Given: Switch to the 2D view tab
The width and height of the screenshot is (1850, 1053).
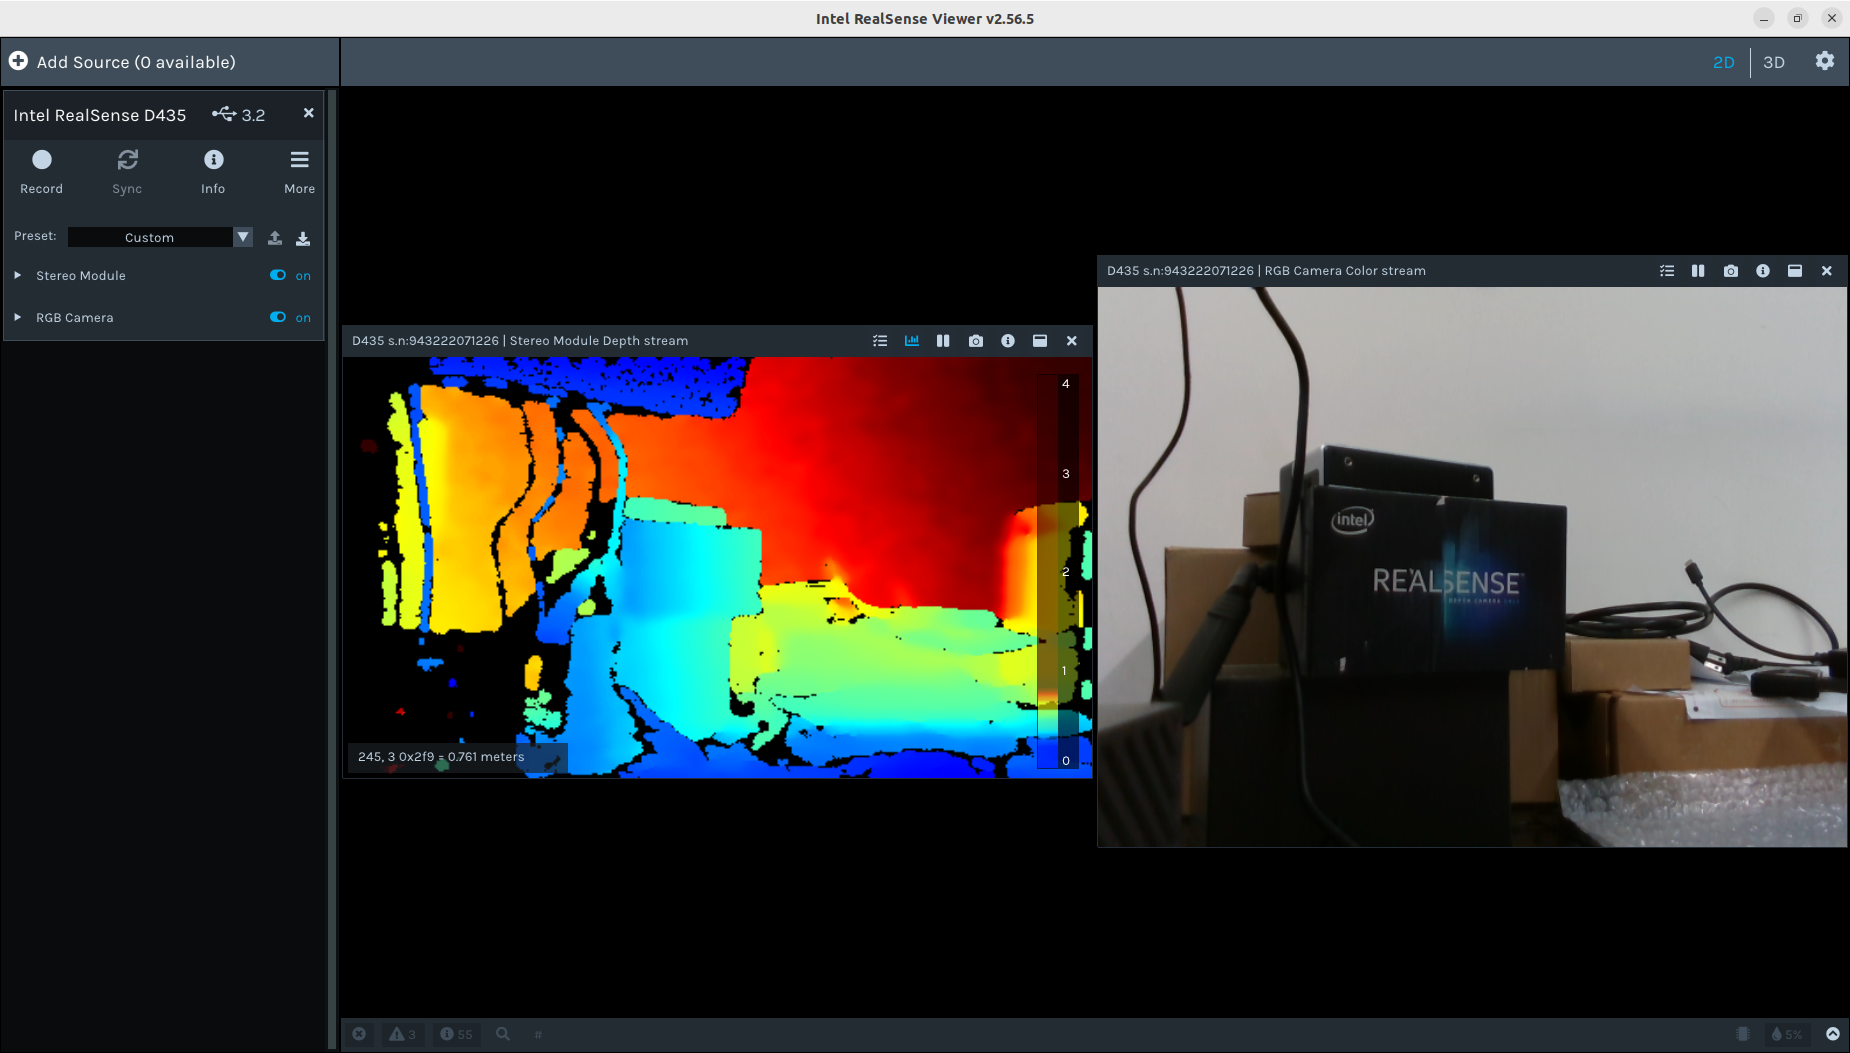Looking at the screenshot, I should click(1723, 62).
